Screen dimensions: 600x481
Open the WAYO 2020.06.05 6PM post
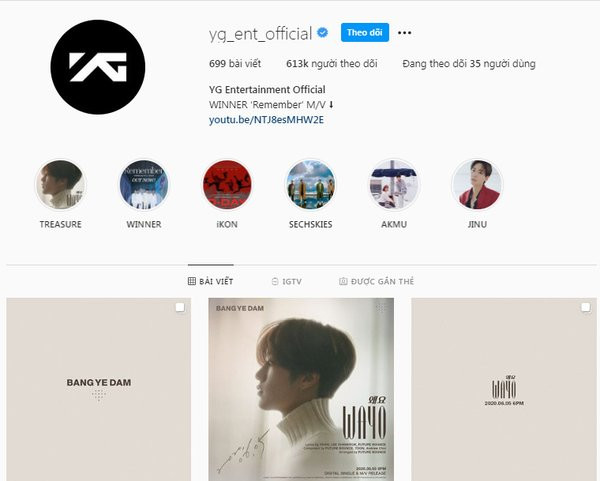(x=504, y=390)
